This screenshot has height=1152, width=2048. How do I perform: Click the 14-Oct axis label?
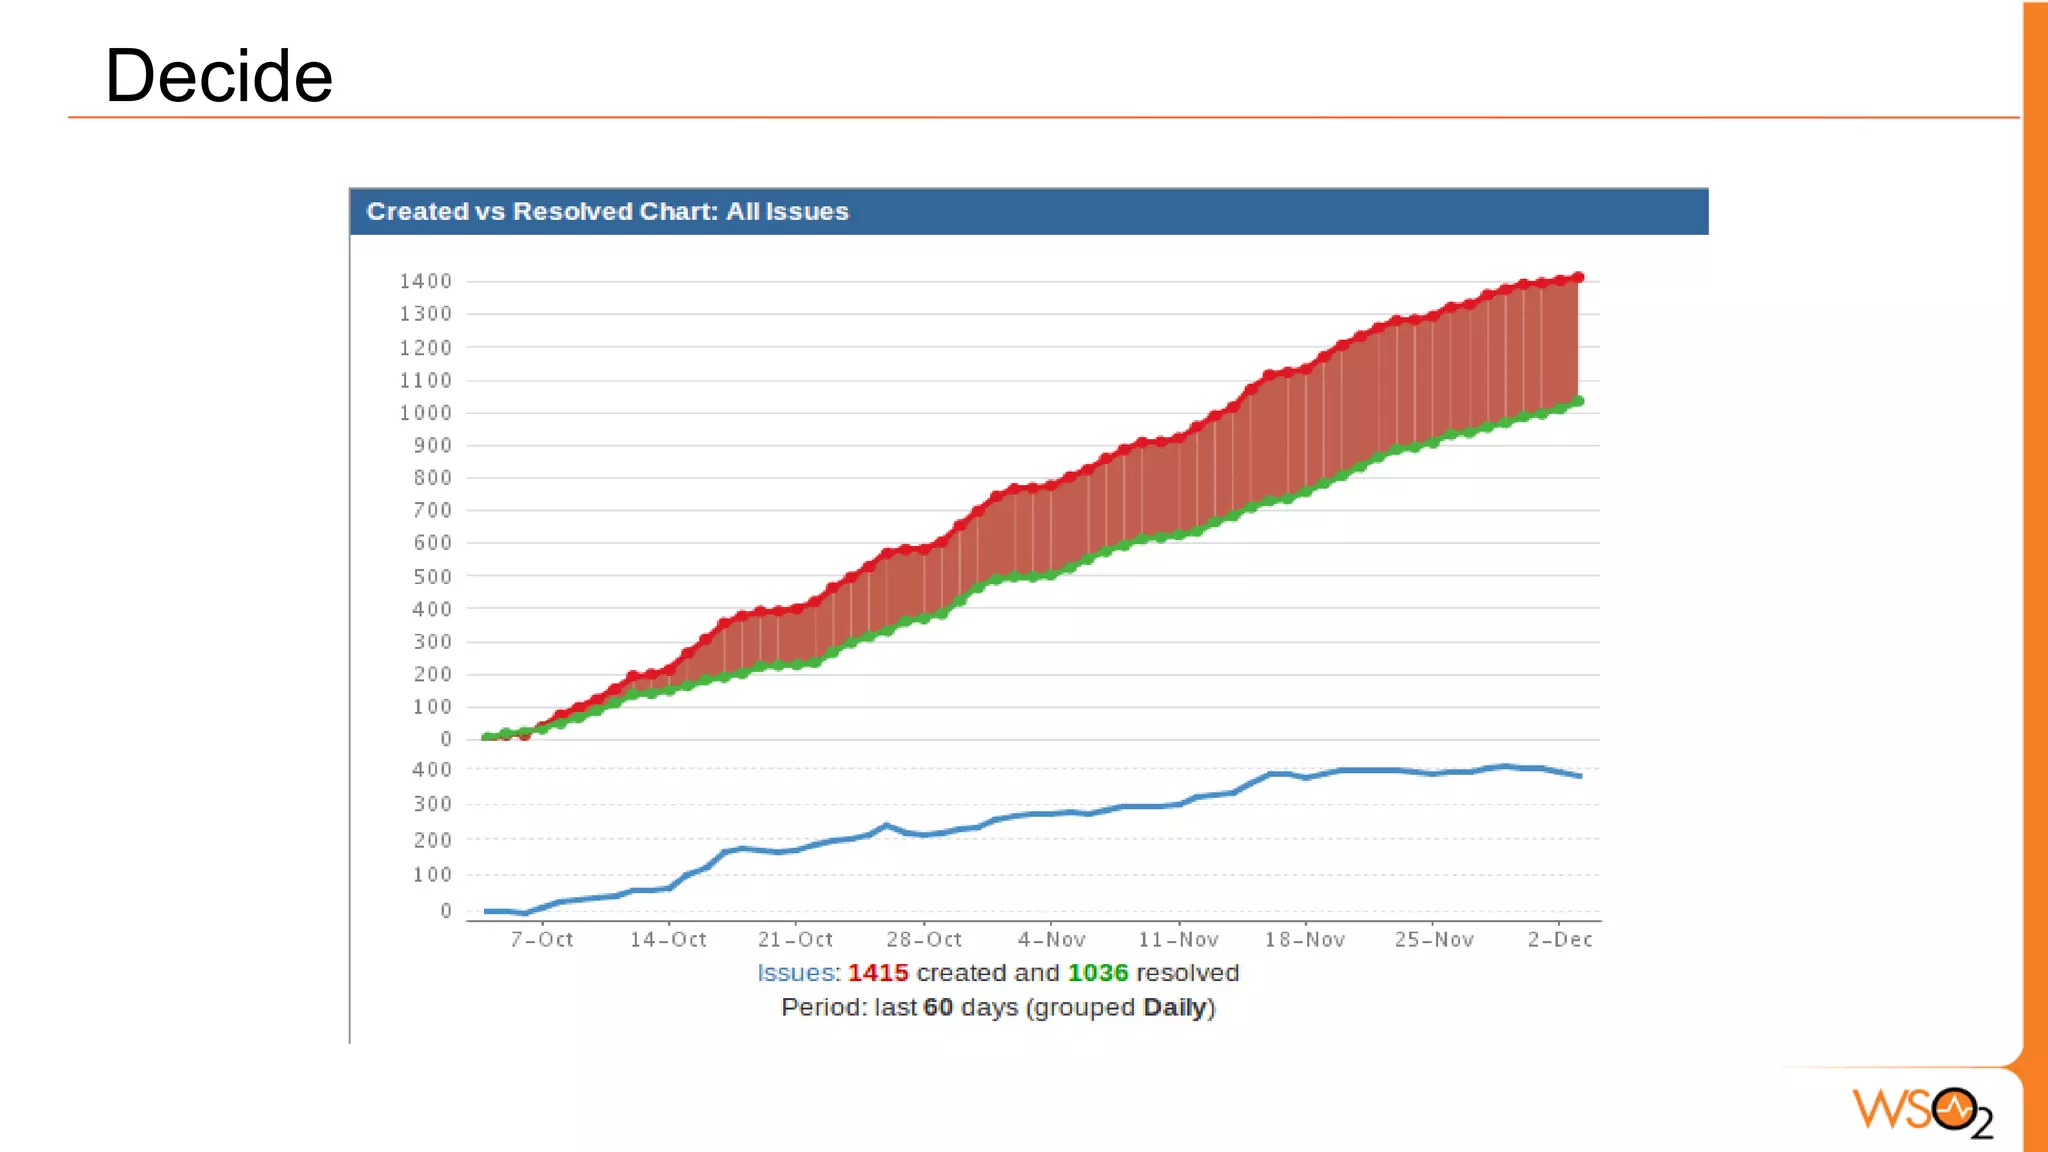[668, 940]
